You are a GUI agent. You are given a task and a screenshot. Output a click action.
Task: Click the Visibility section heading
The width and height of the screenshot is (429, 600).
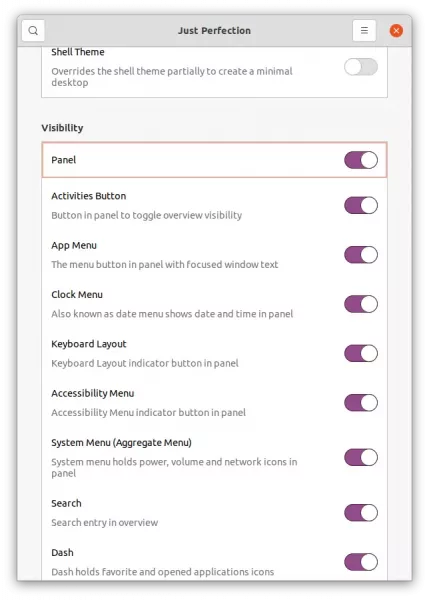coord(62,128)
